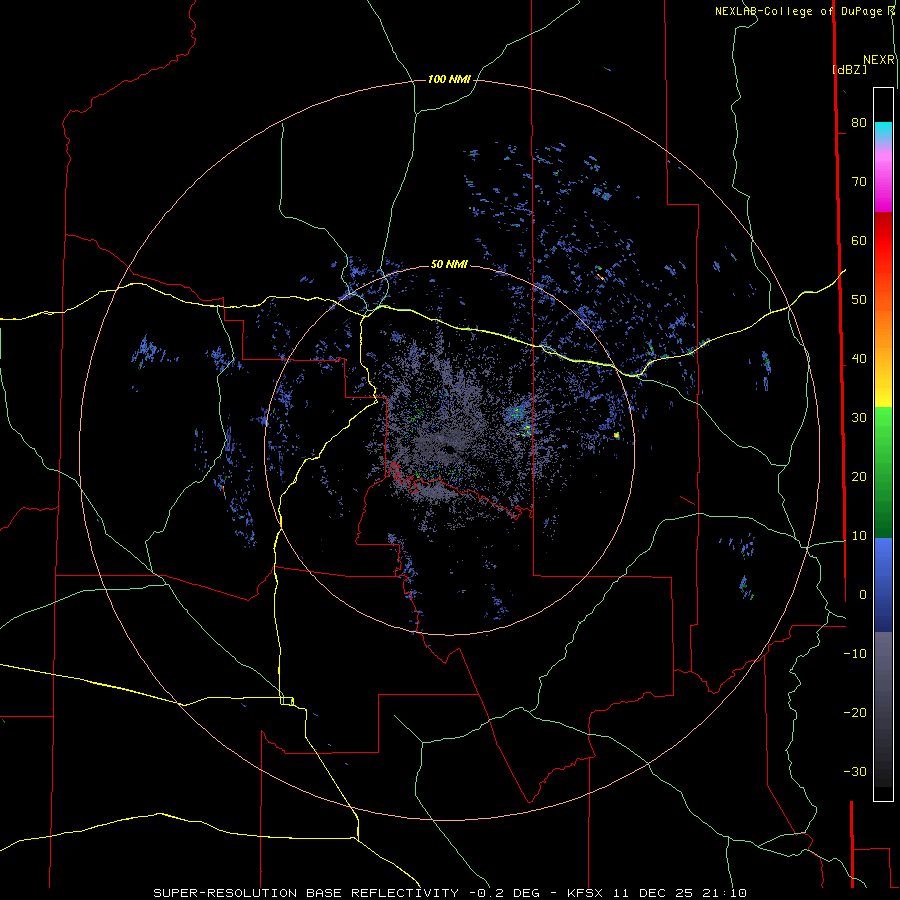The height and width of the screenshot is (900, 900).
Task: Click the 20 value on dBZ scale
Action: point(859,477)
